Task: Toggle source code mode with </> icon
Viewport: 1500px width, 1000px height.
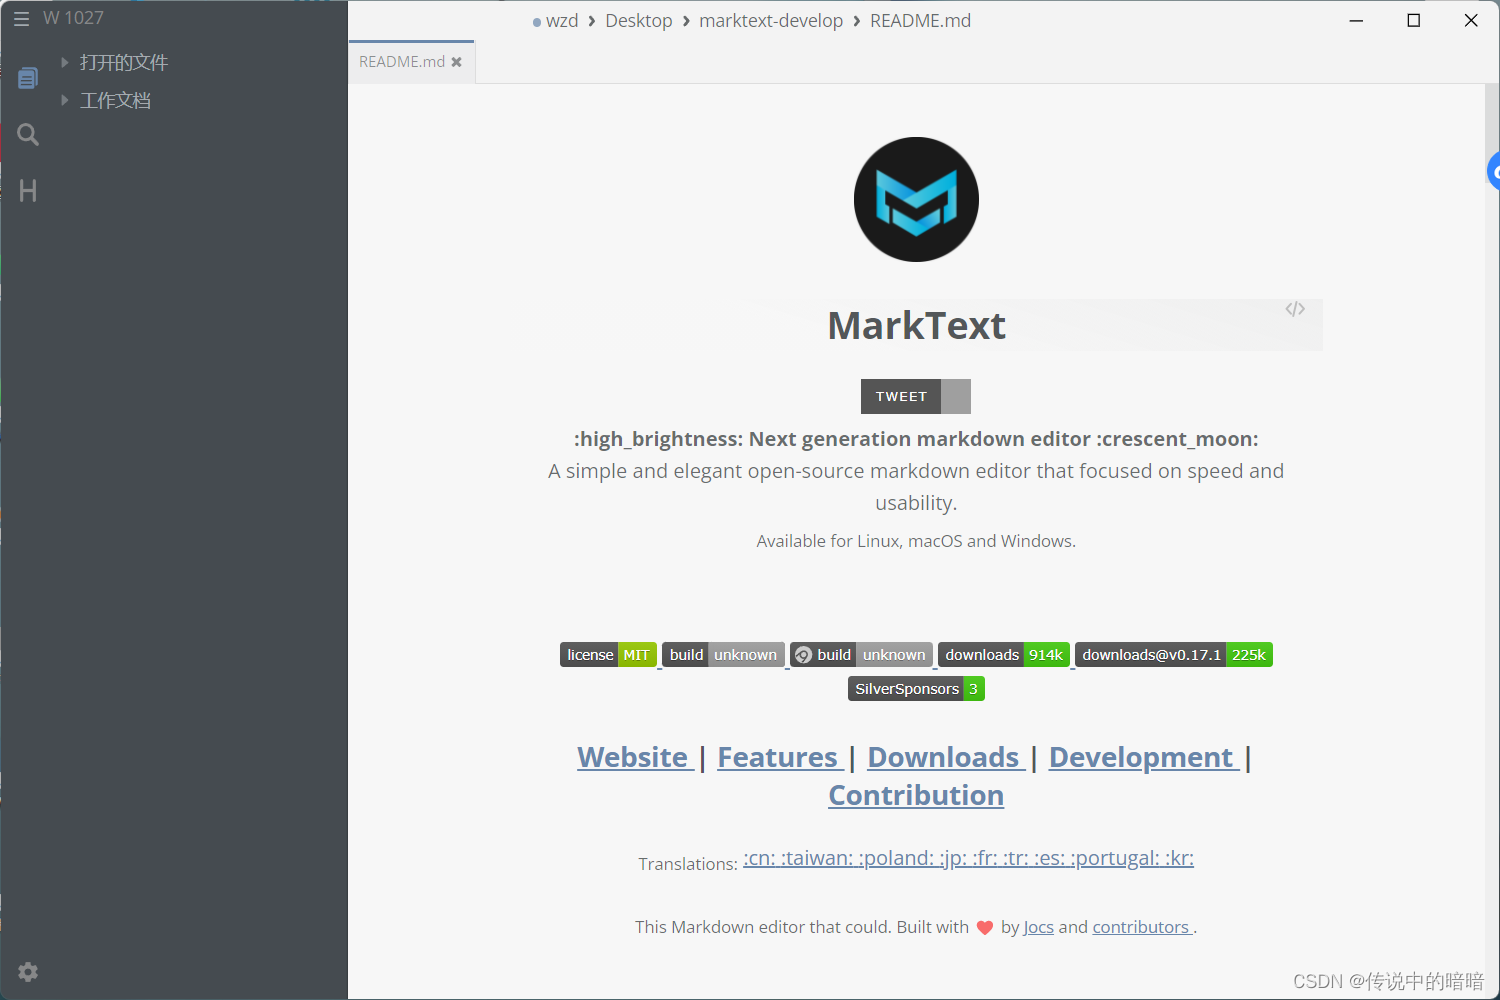Action: pyautogui.click(x=1295, y=308)
